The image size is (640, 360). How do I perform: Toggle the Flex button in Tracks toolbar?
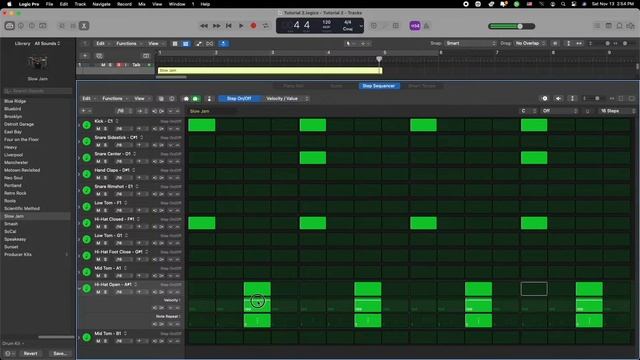210,43
